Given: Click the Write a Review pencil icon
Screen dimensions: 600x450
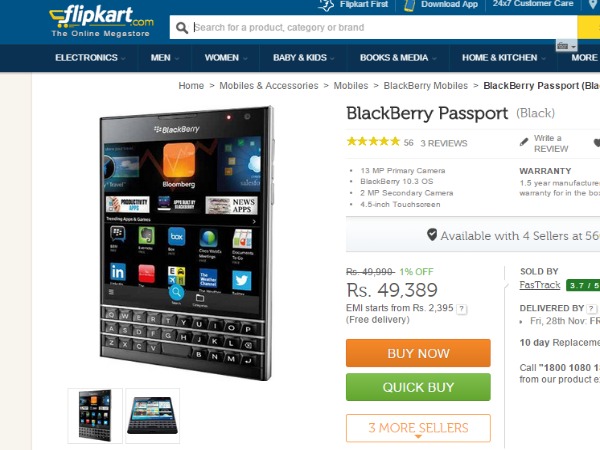Looking at the screenshot, I should 524,142.
